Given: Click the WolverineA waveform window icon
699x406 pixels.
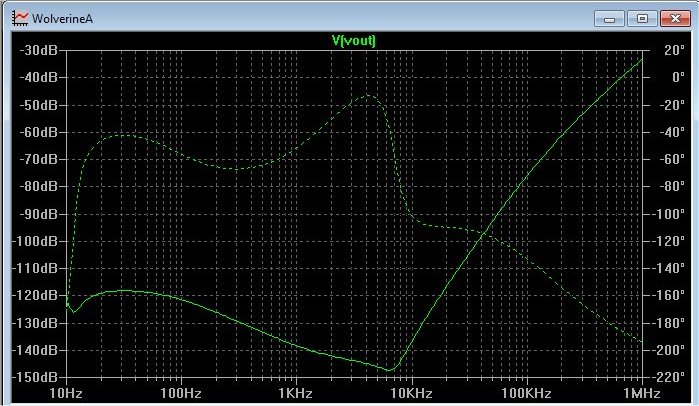Looking at the screenshot, I should pos(20,18).
